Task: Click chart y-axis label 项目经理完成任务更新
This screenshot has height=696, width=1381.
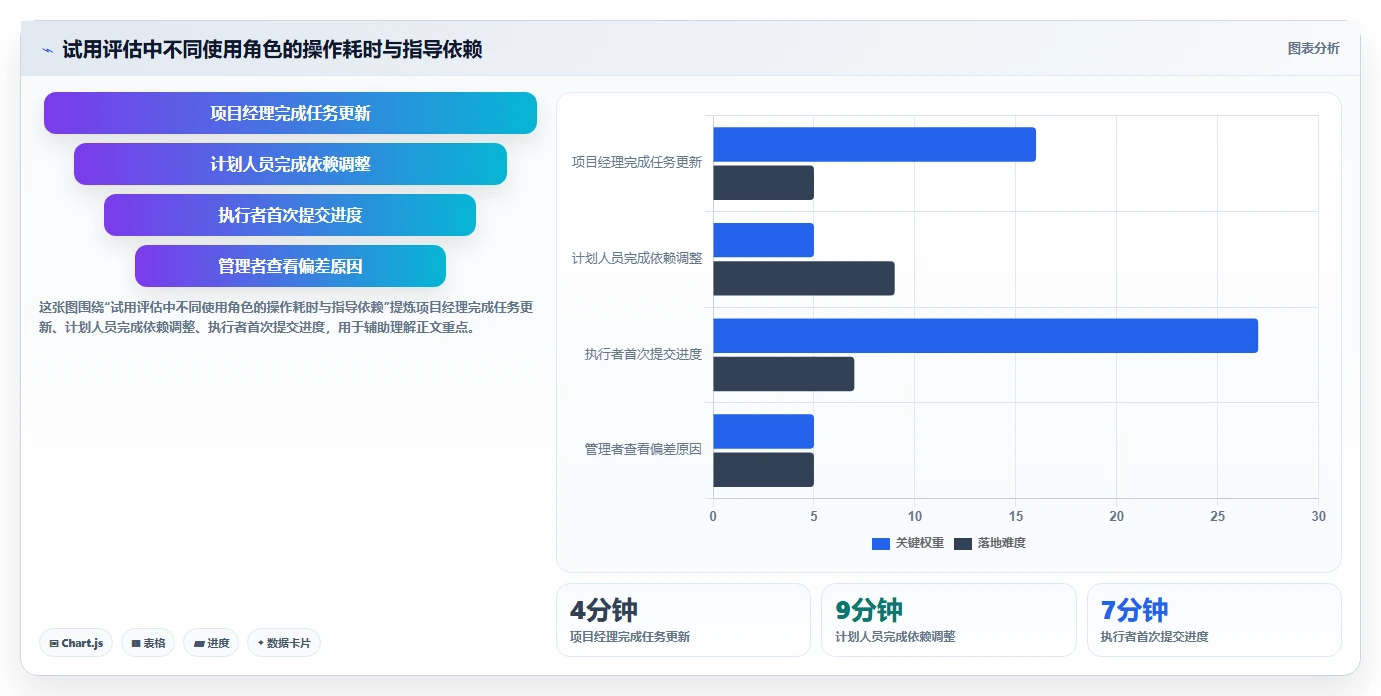Action: 637,162
